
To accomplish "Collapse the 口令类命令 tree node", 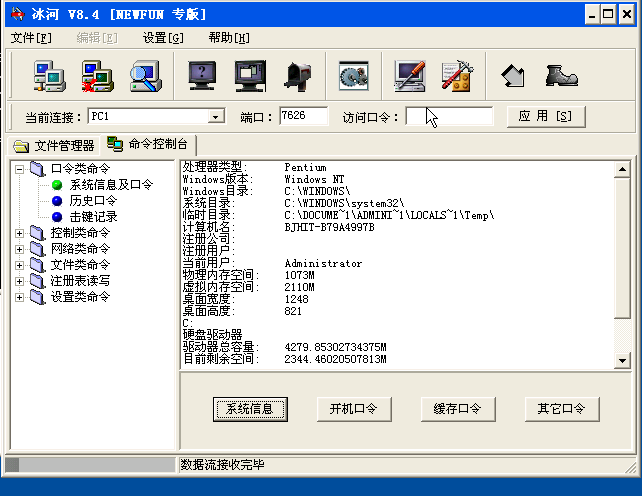I will [19, 169].
